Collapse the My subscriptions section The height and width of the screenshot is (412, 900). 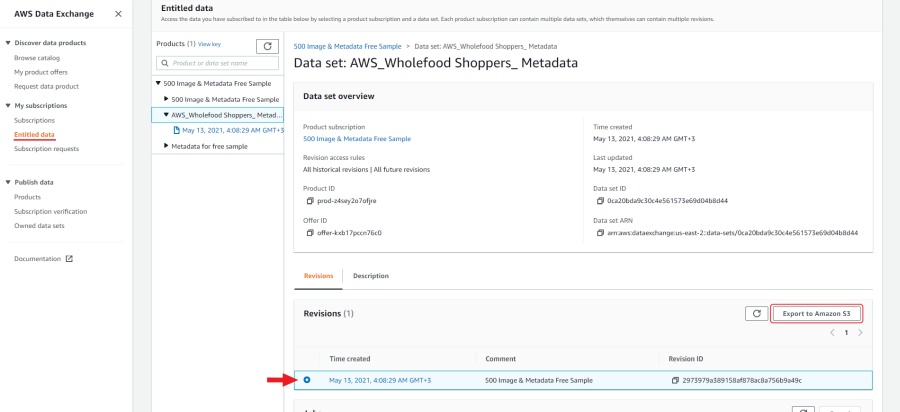pyautogui.click(x=8, y=105)
